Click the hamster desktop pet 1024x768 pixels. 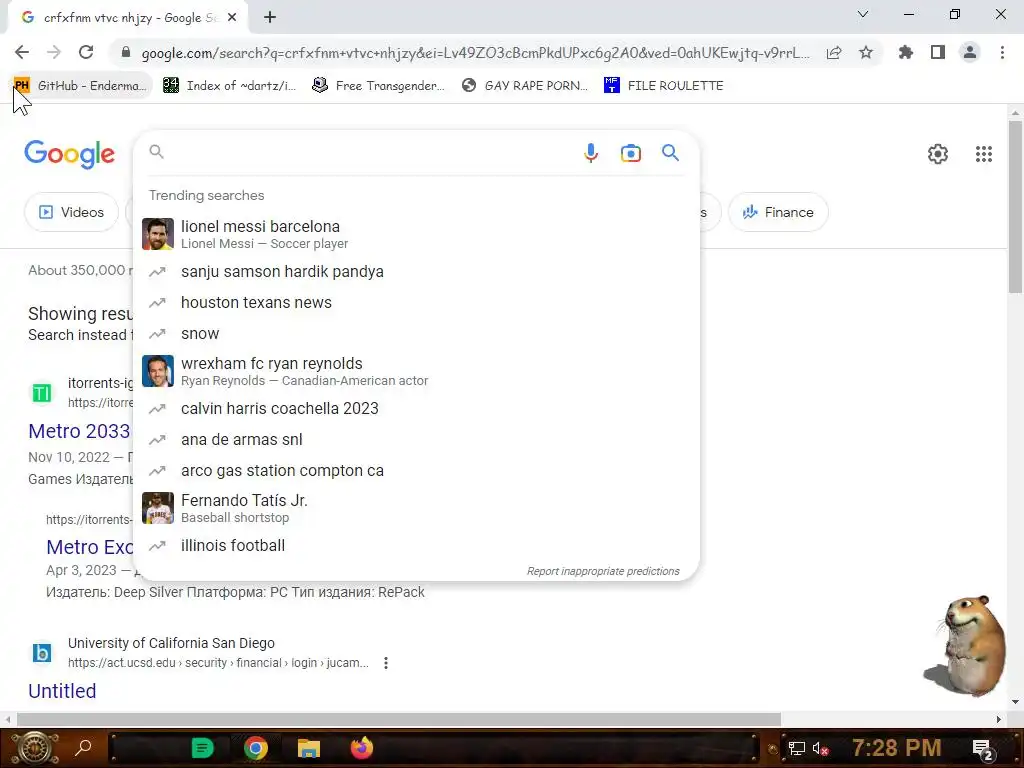point(966,645)
